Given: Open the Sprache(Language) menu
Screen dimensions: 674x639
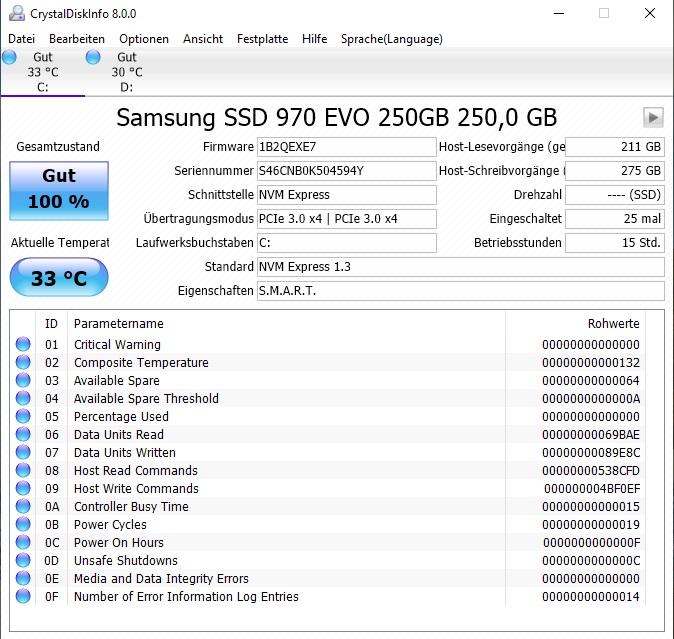Looking at the screenshot, I should 392,39.
